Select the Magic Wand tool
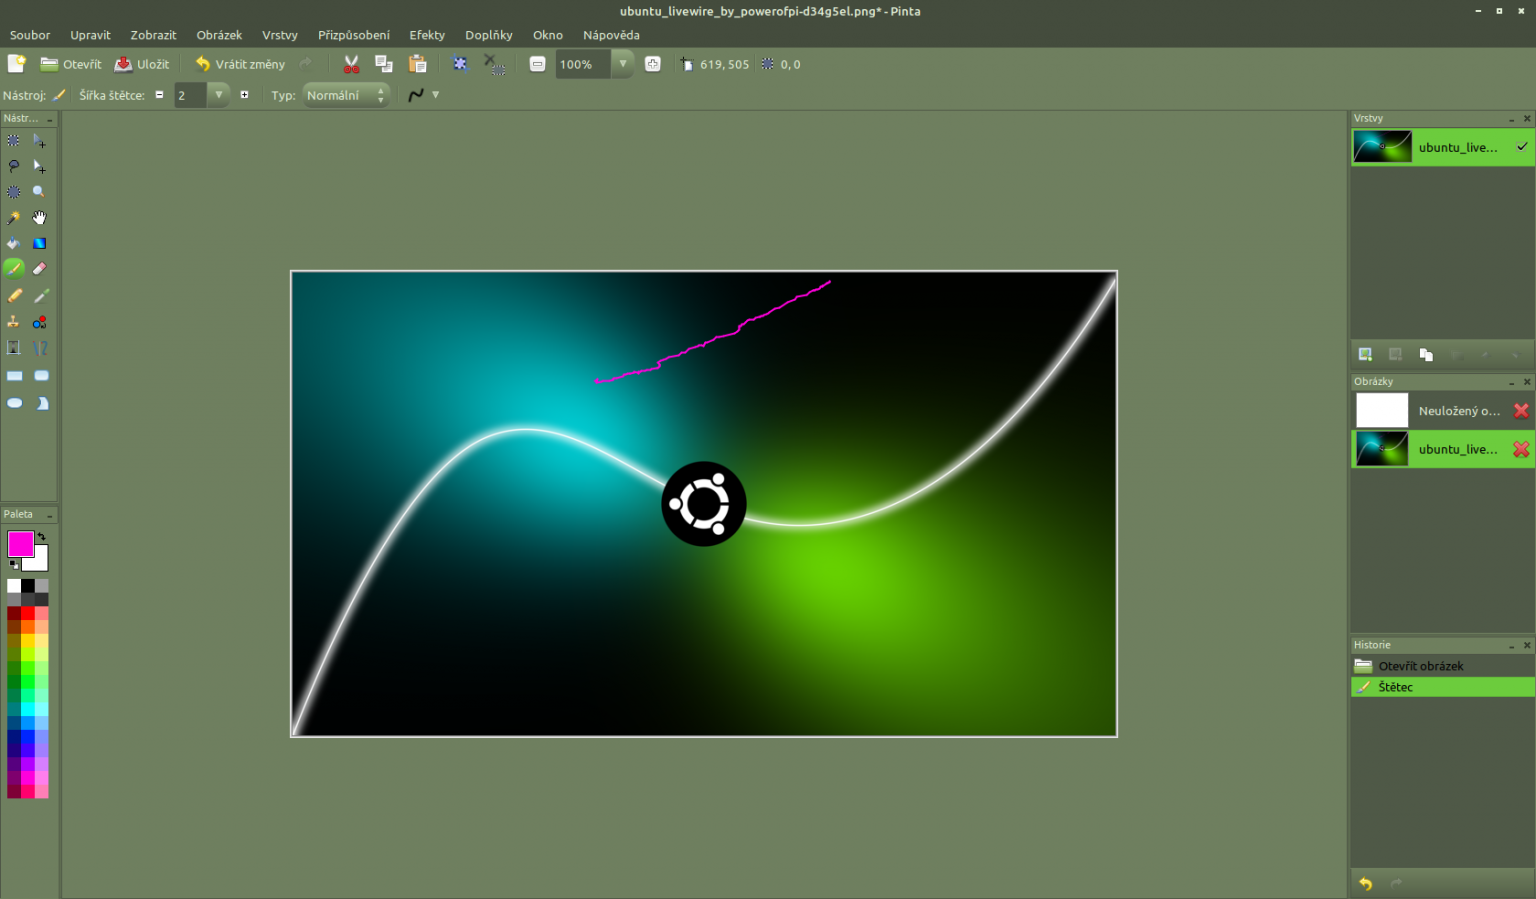The width and height of the screenshot is (1536, 899). click(13, 217)
